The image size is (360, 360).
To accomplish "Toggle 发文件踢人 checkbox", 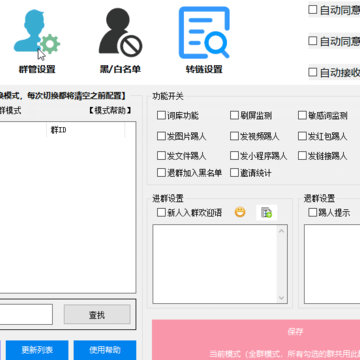I will pyautogui.click(x=161, y=156).
